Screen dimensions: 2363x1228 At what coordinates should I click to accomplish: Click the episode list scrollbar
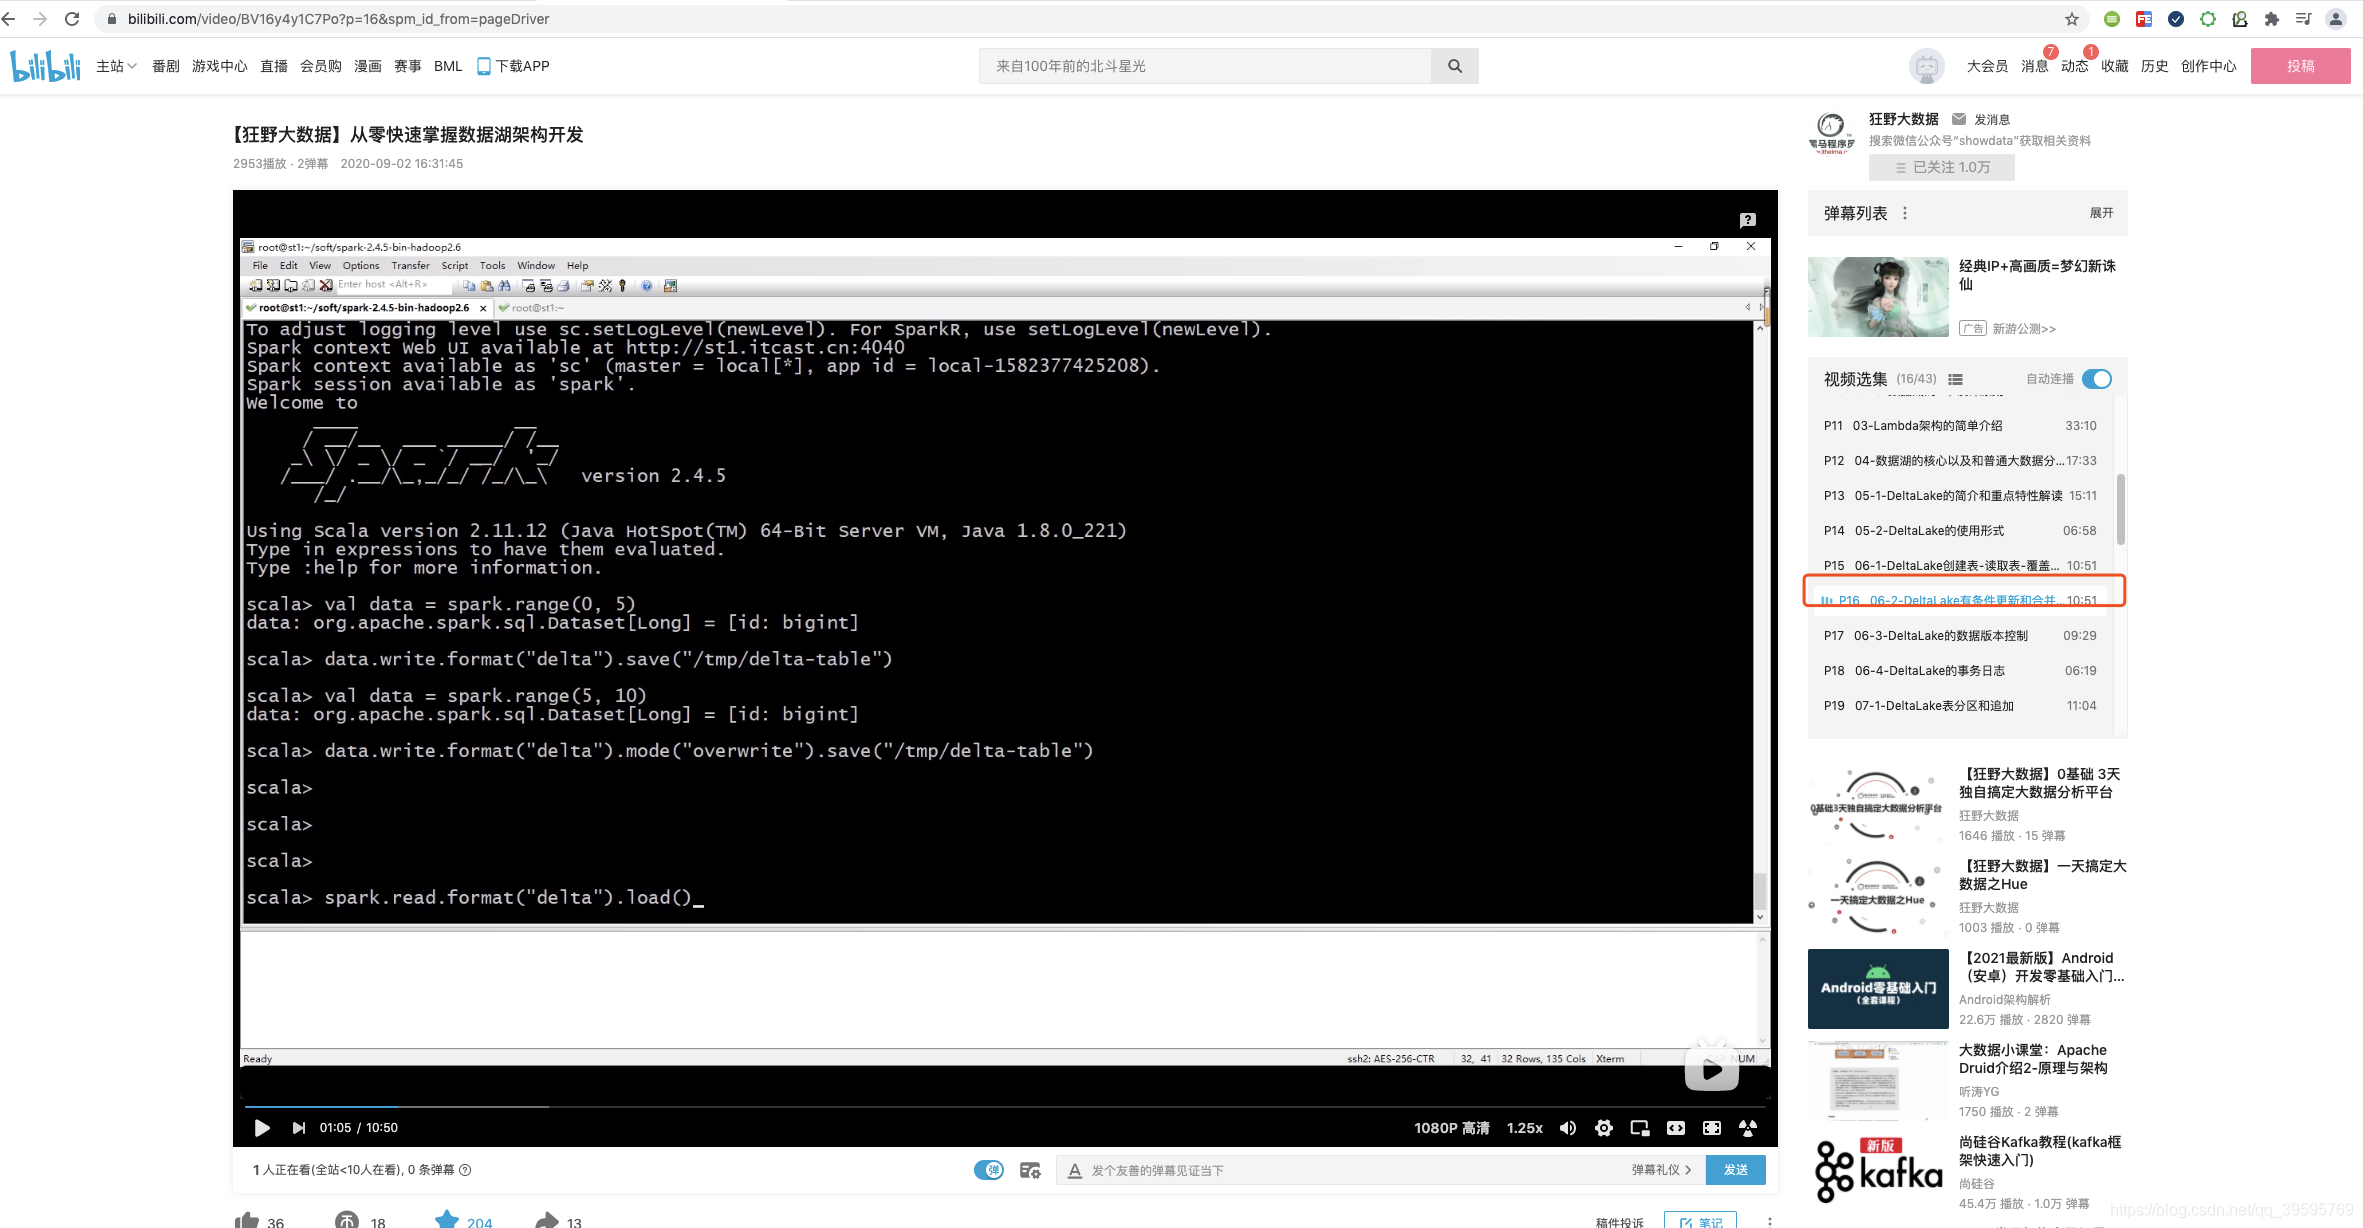[x=2121, y=510]
